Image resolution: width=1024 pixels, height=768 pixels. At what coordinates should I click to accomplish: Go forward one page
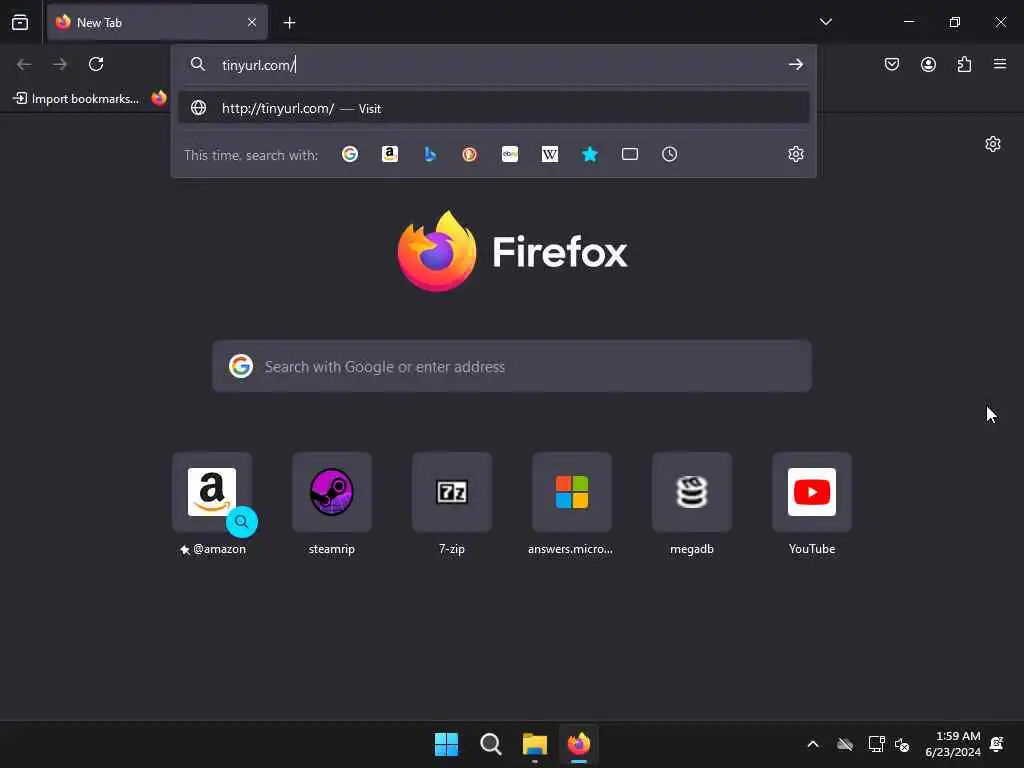click(60, 64)
